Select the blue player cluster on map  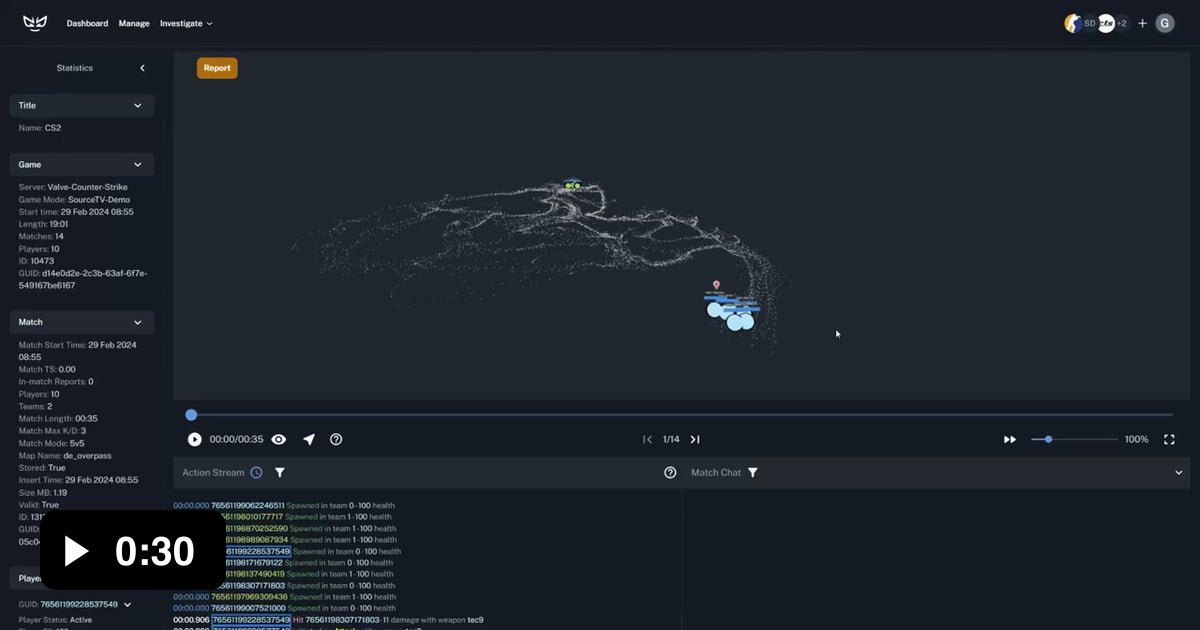[x=733, y=314]
